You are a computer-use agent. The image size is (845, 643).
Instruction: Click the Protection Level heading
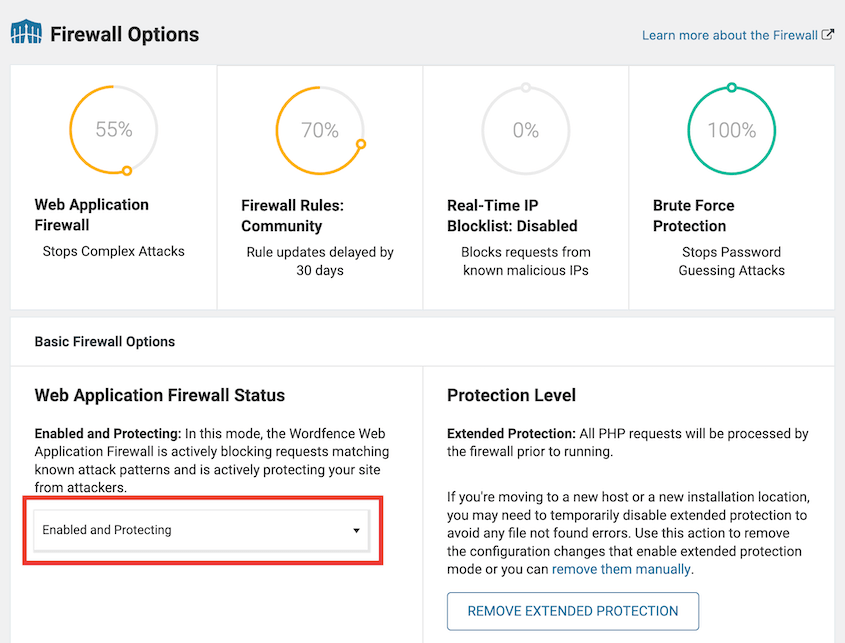(x=511, y=395)
